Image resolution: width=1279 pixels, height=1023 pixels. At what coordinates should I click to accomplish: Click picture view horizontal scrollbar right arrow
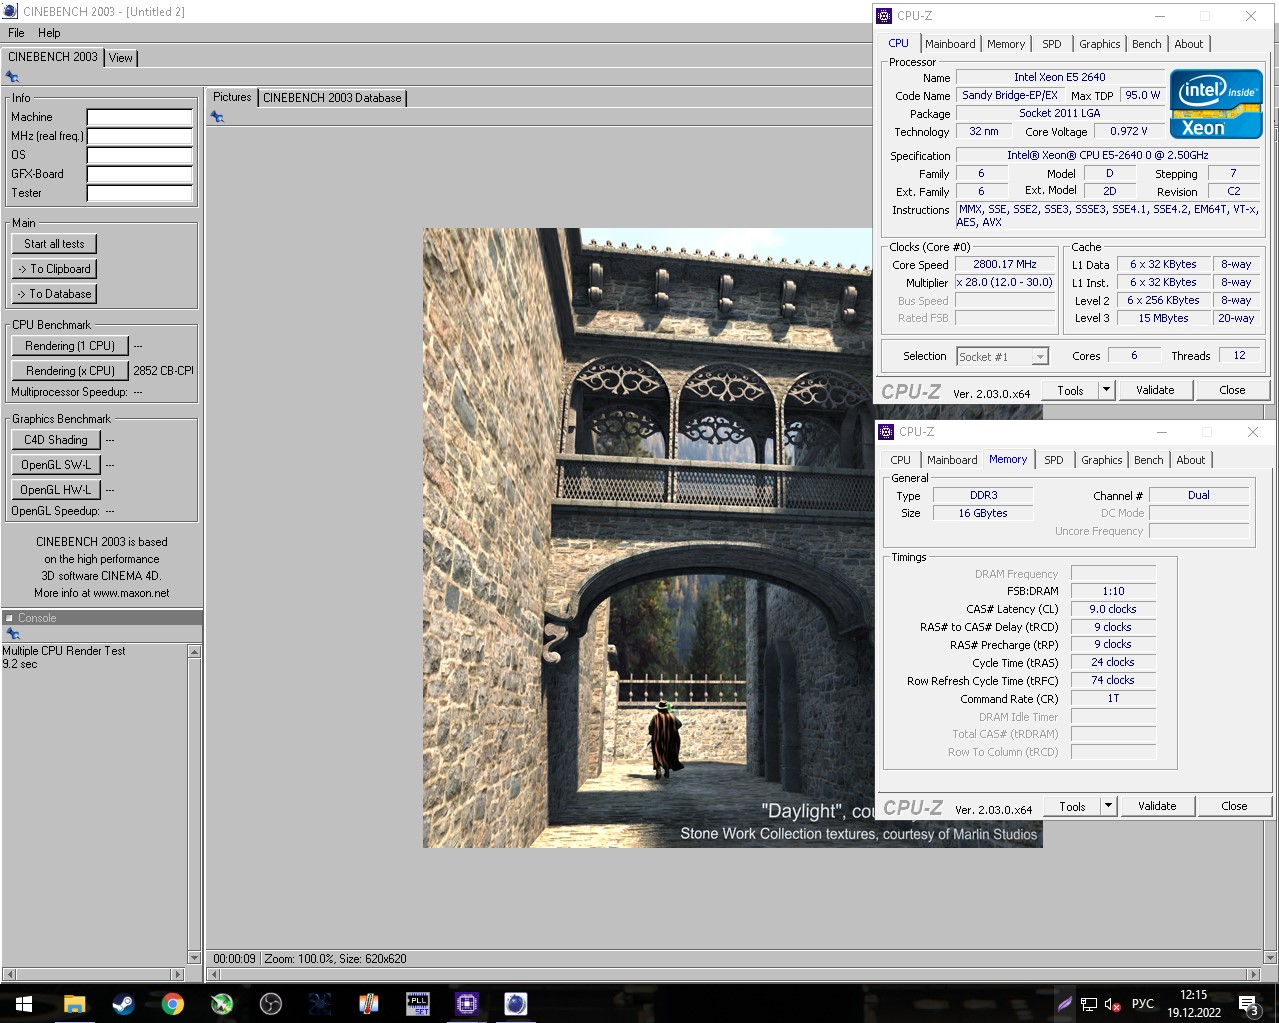click(1254, 974)
